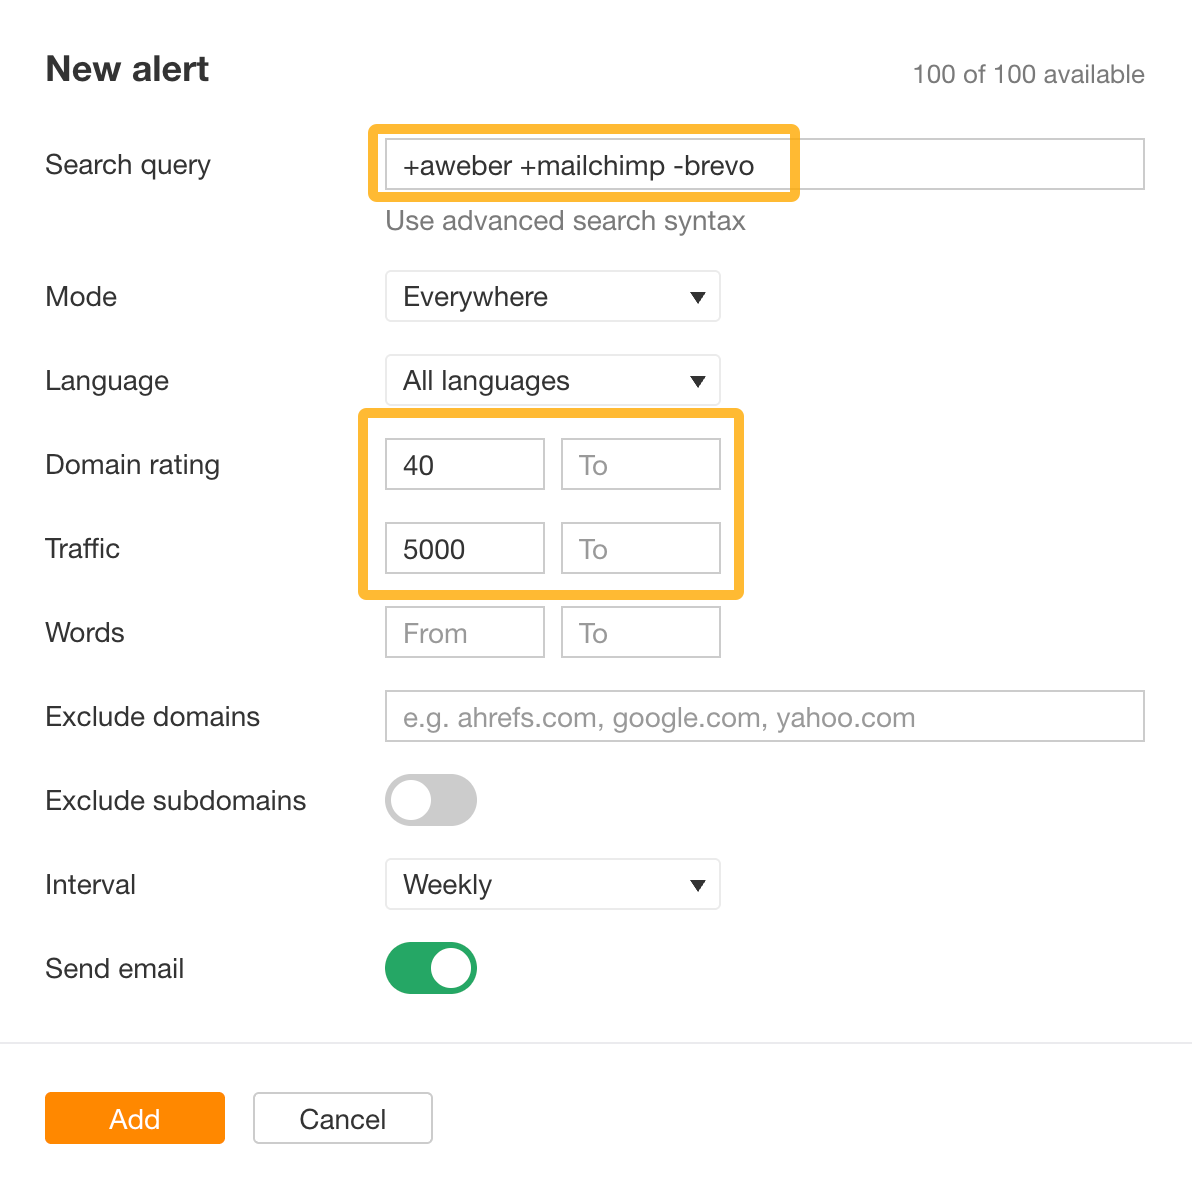1192x1188 pixels.
Task: Toggle email notifications off
Action: [430, 968]
